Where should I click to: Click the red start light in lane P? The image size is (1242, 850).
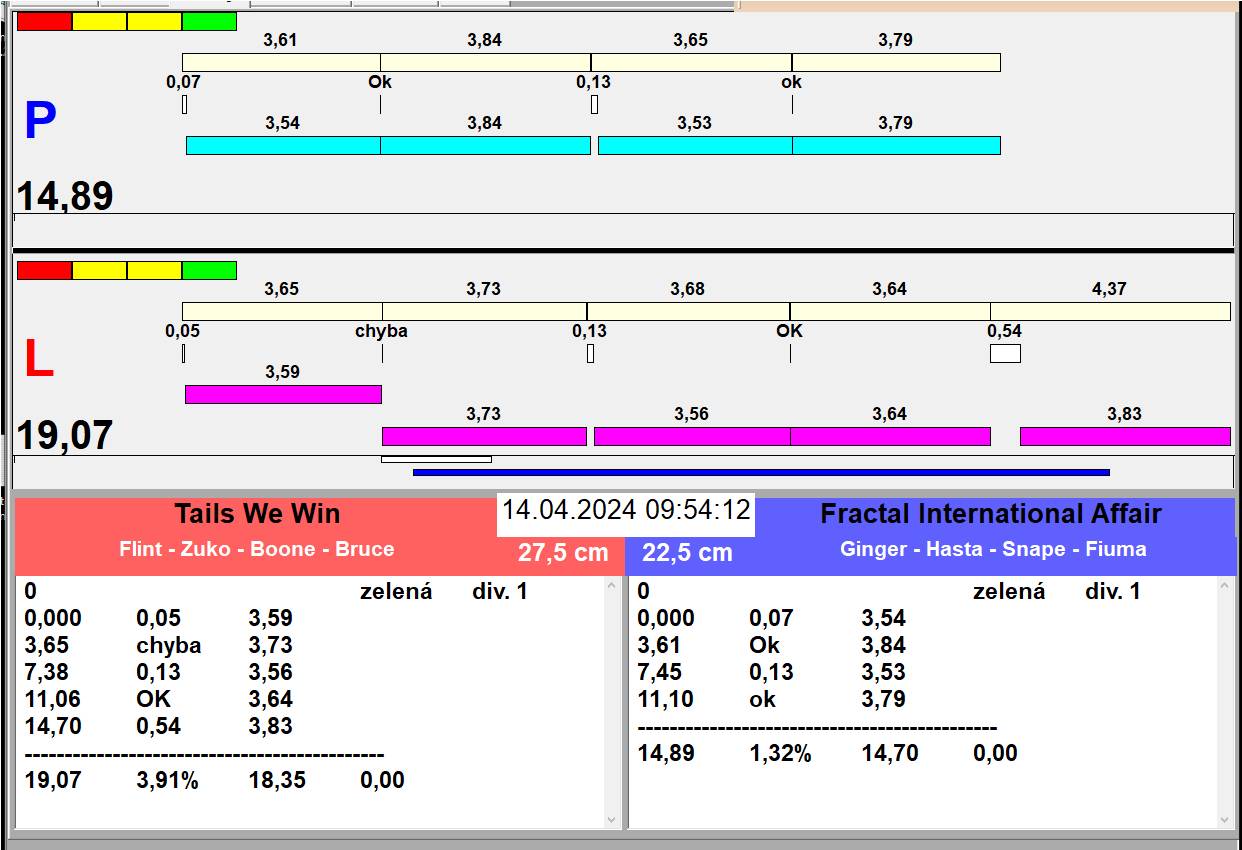[45, 22]
